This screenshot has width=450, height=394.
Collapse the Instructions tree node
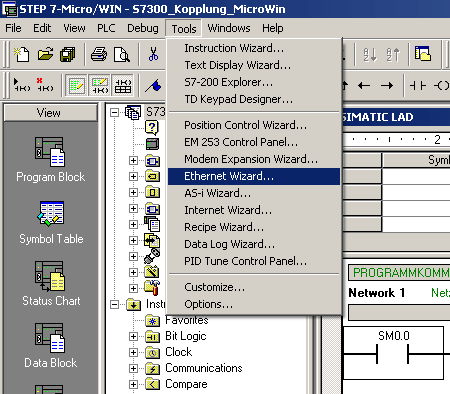[x=115, y=304]
